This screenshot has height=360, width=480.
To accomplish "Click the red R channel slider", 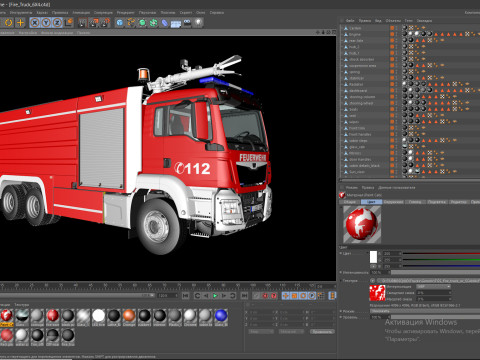I will (441, 254).
